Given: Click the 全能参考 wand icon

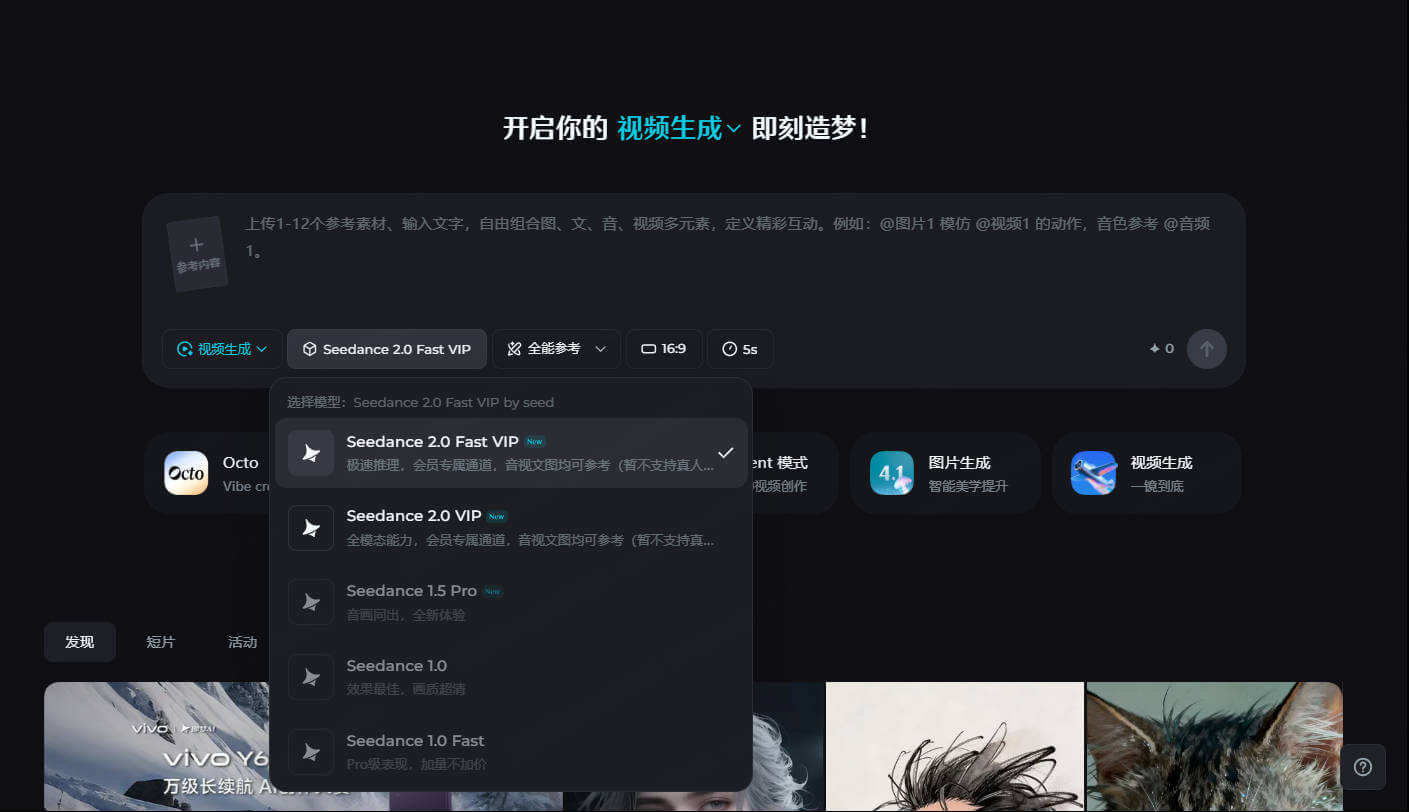Looking at the screenshot, I should coord(515,349).
